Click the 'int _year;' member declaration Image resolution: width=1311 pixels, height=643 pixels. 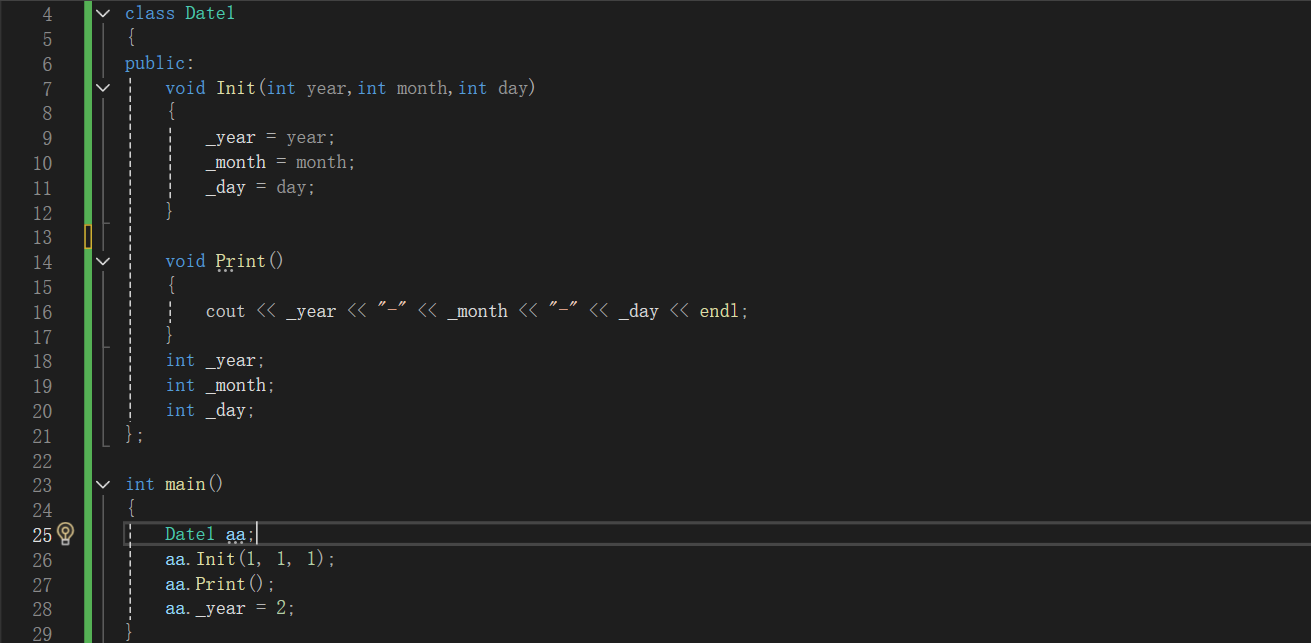pos(216,361)
